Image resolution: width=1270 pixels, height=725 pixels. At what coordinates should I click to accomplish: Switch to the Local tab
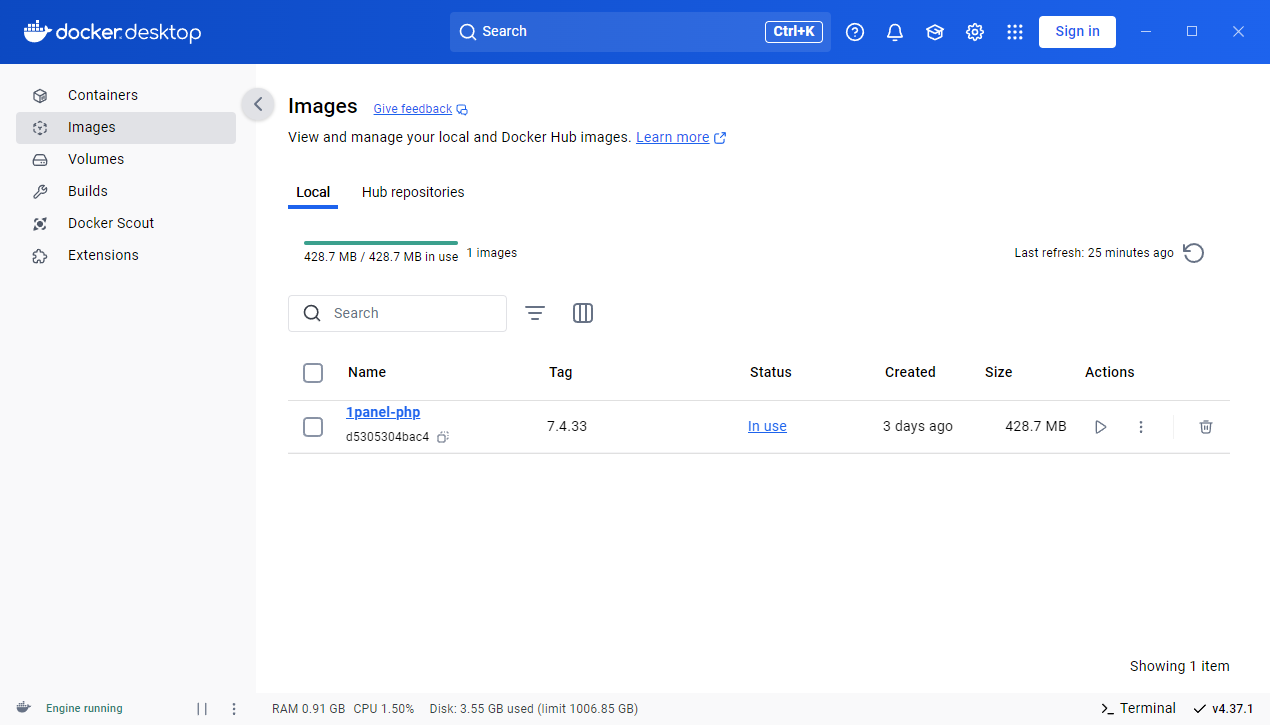coord(313,192)
